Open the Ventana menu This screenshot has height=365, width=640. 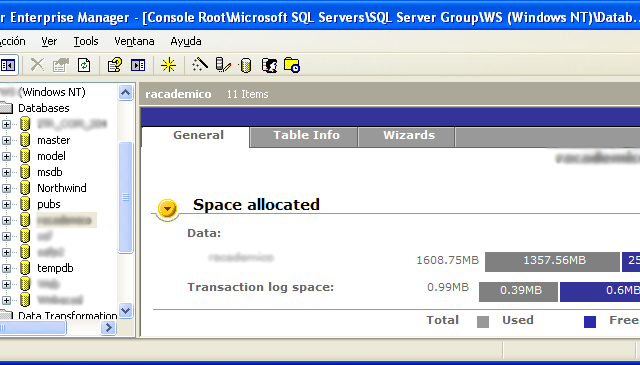click(x=134, y=41)
